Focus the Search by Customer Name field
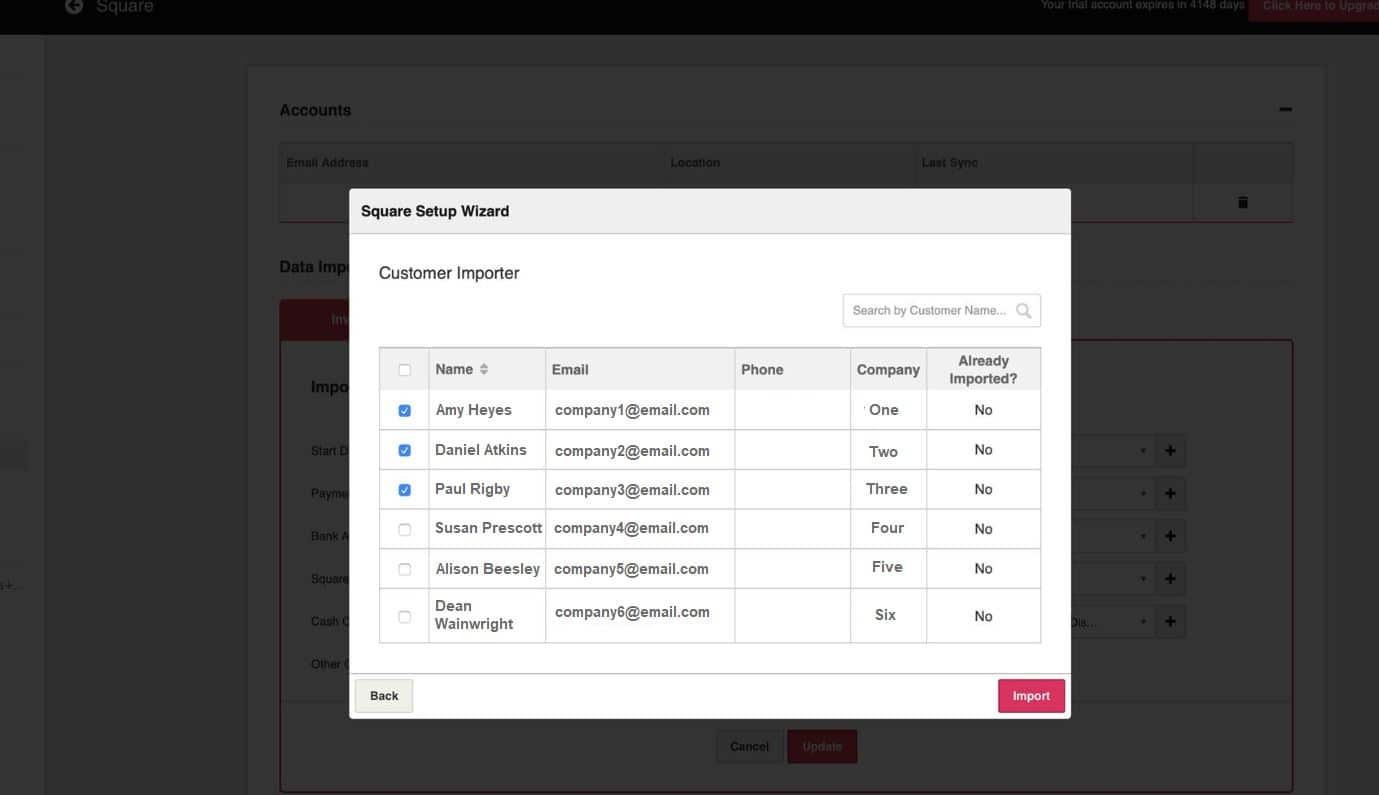 coord(930,311)
